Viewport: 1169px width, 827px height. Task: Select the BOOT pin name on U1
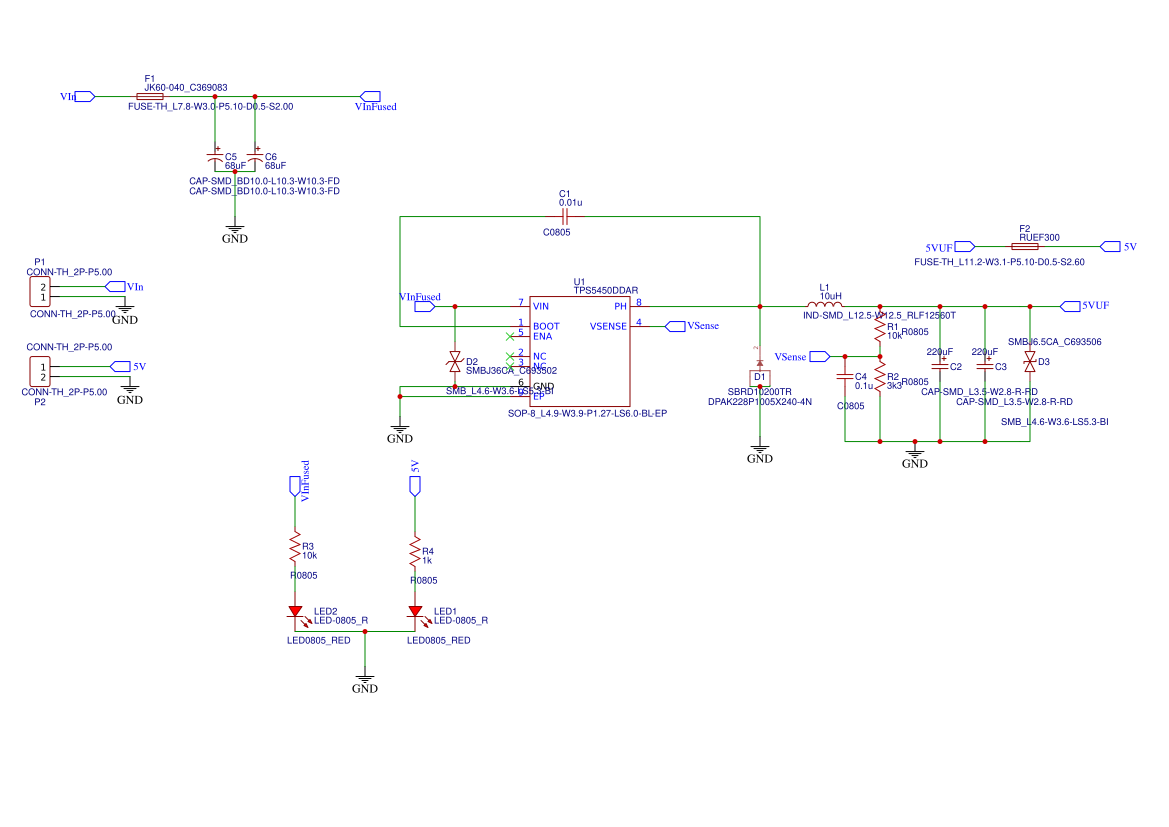[546, 327]
